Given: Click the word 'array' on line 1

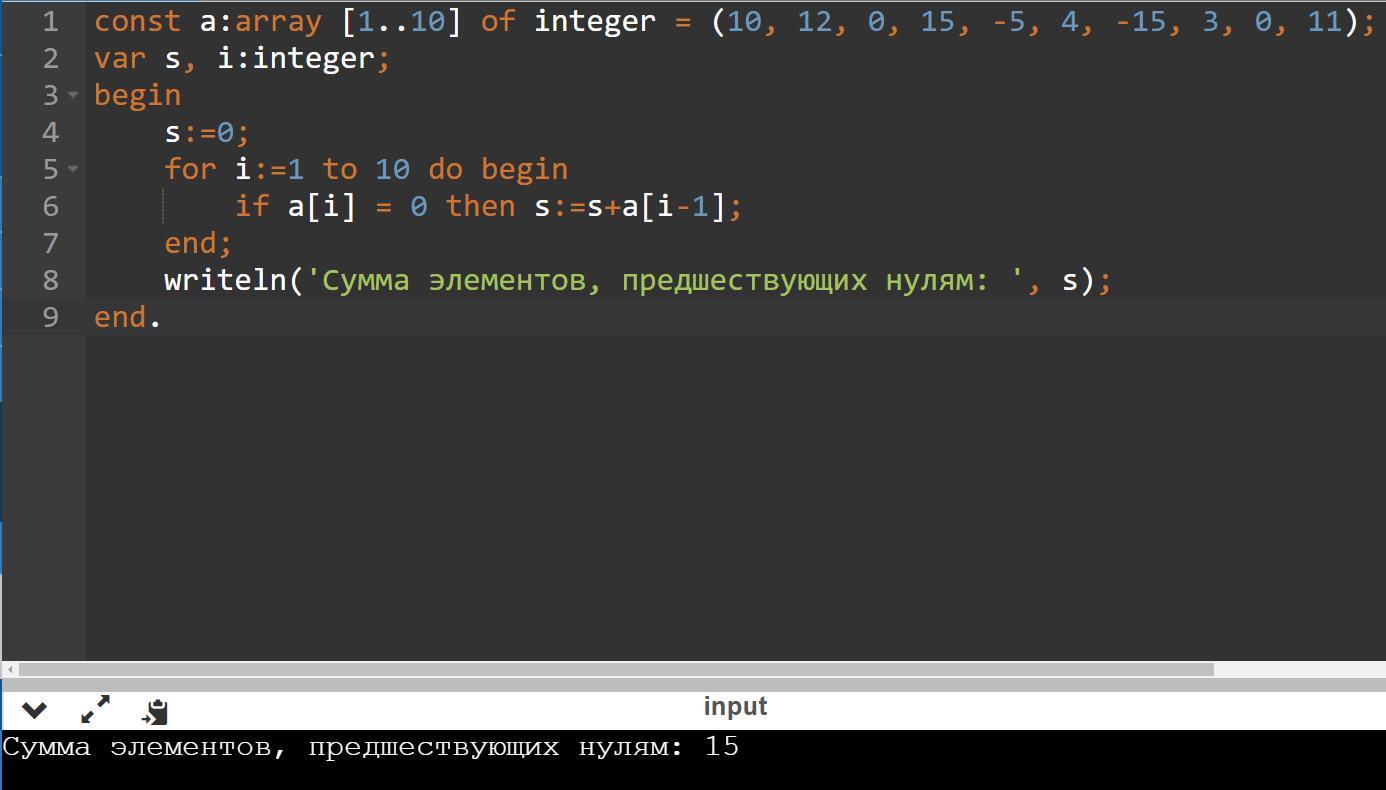Looking at the screenshot, I should [x=278, y=21].
